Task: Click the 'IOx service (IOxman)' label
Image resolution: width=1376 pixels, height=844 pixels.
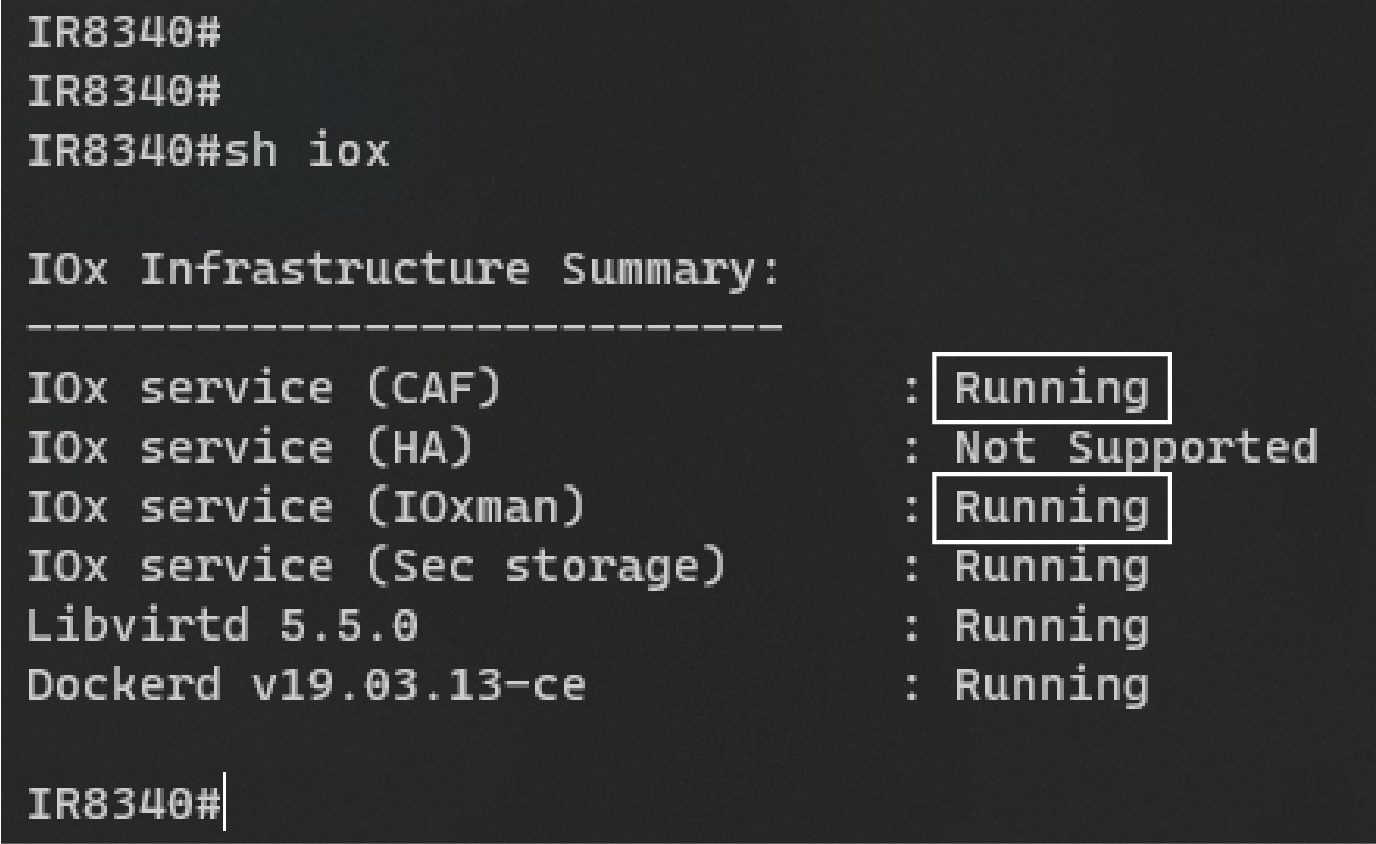Action: click(306, 508)
